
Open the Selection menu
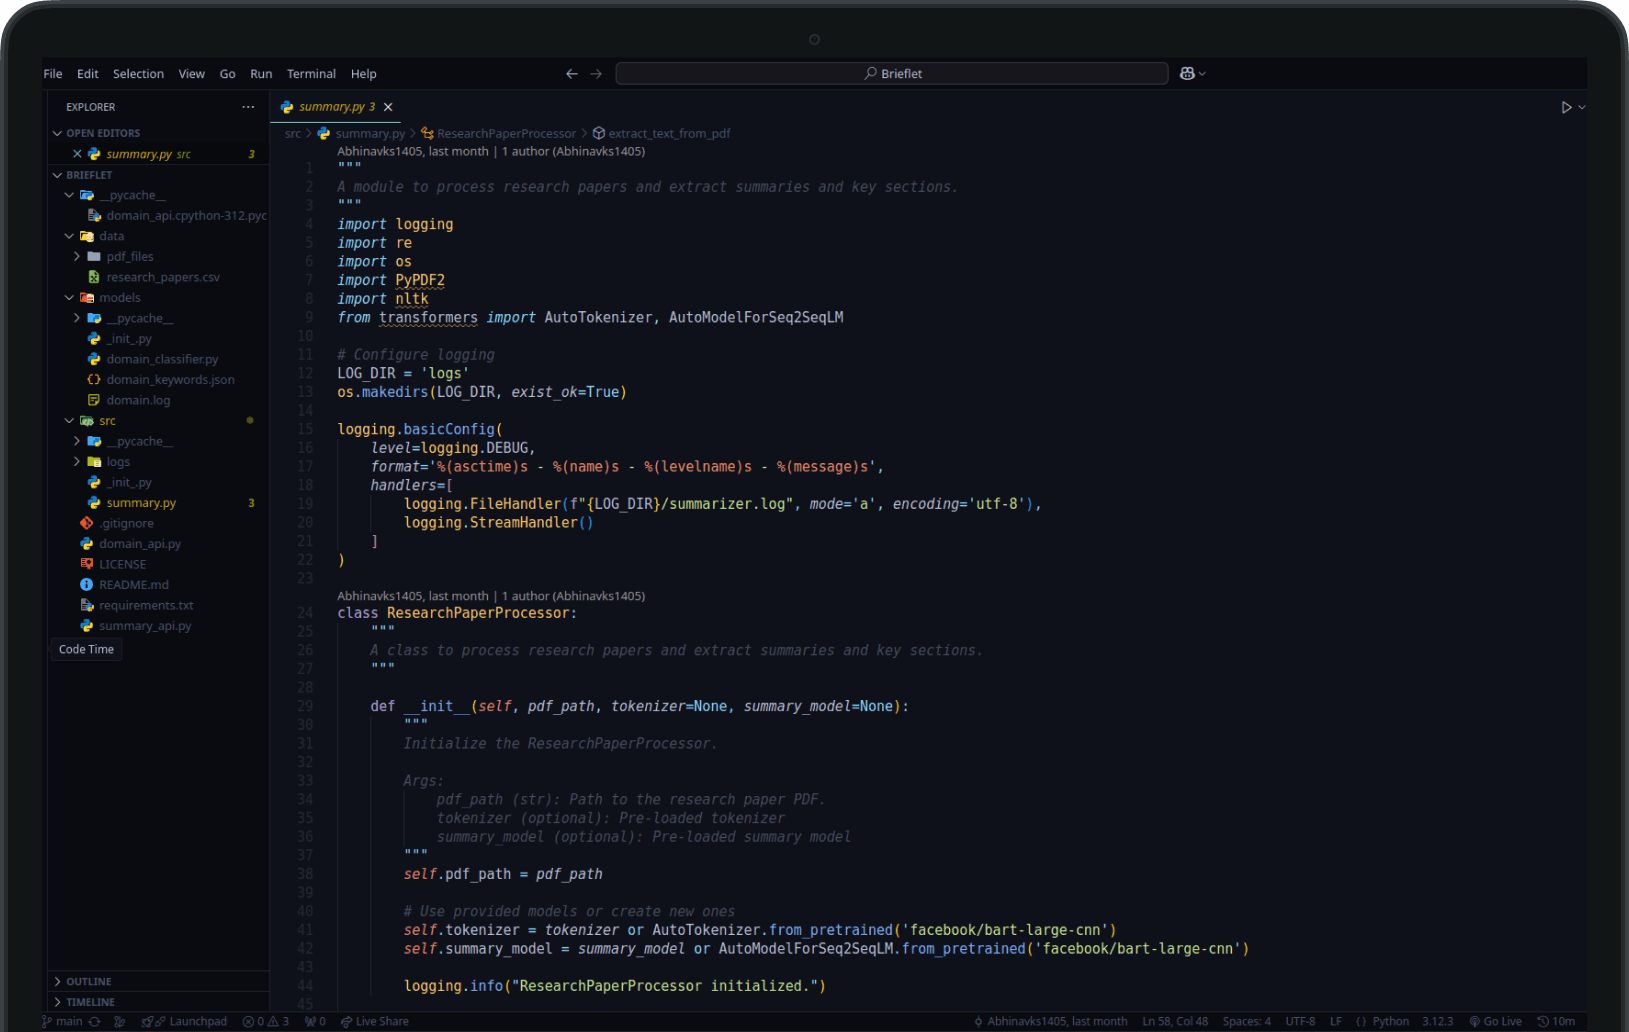click(x=138, y=74)
